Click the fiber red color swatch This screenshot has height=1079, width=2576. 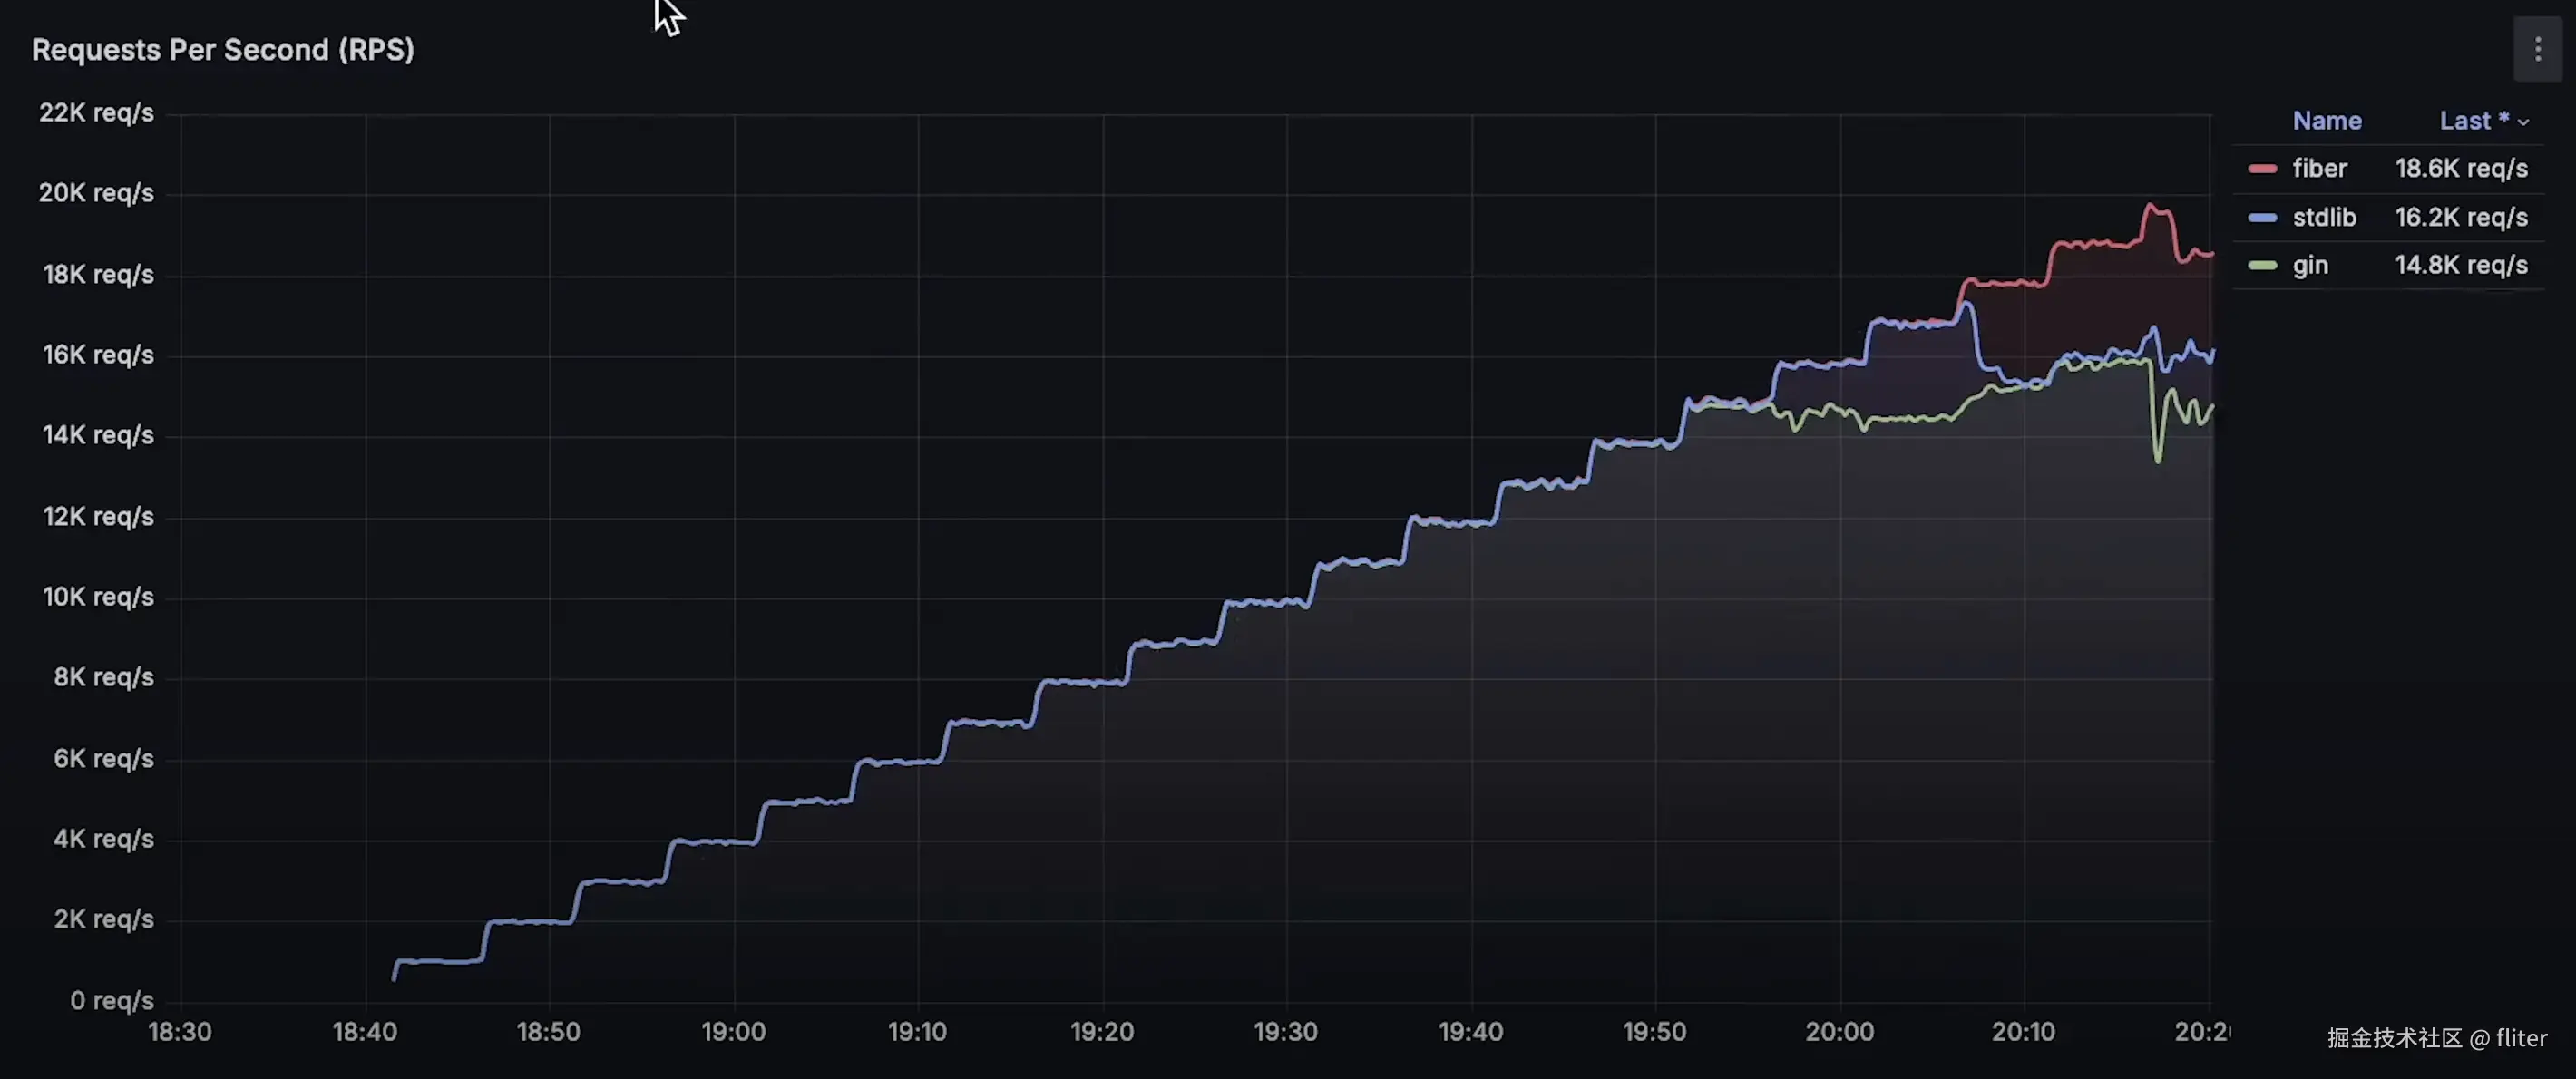coord(2262,169)
